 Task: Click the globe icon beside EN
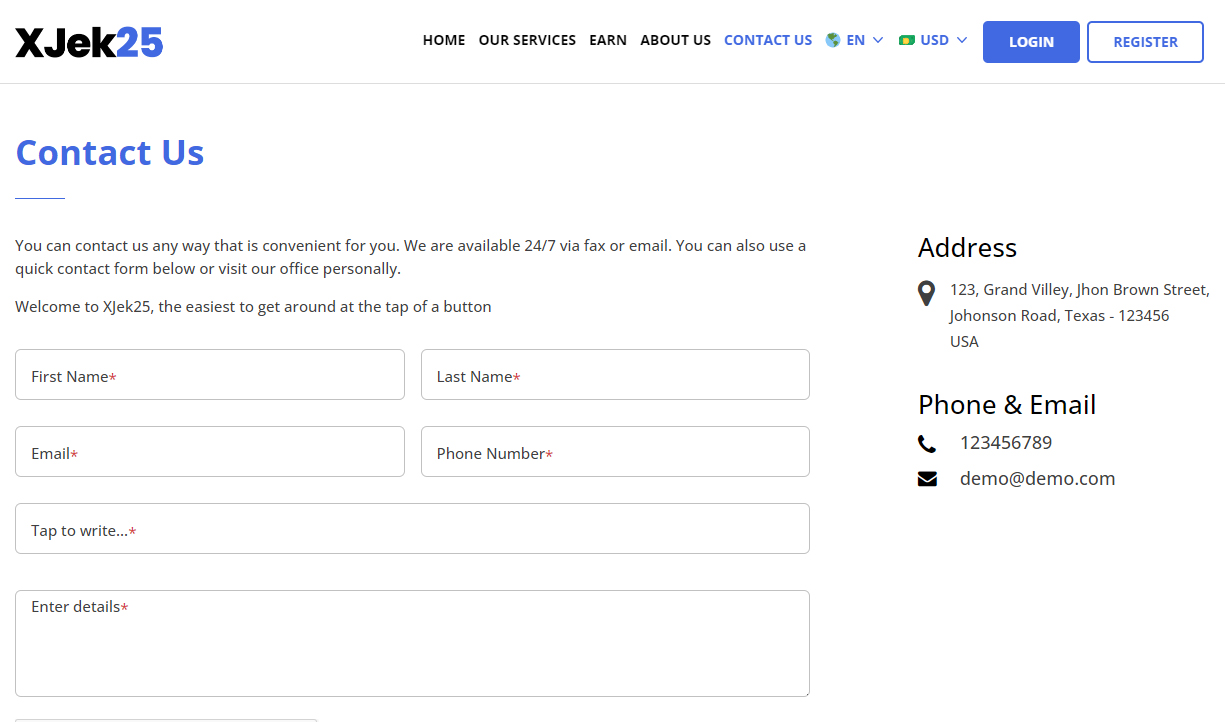pos(832,40)
